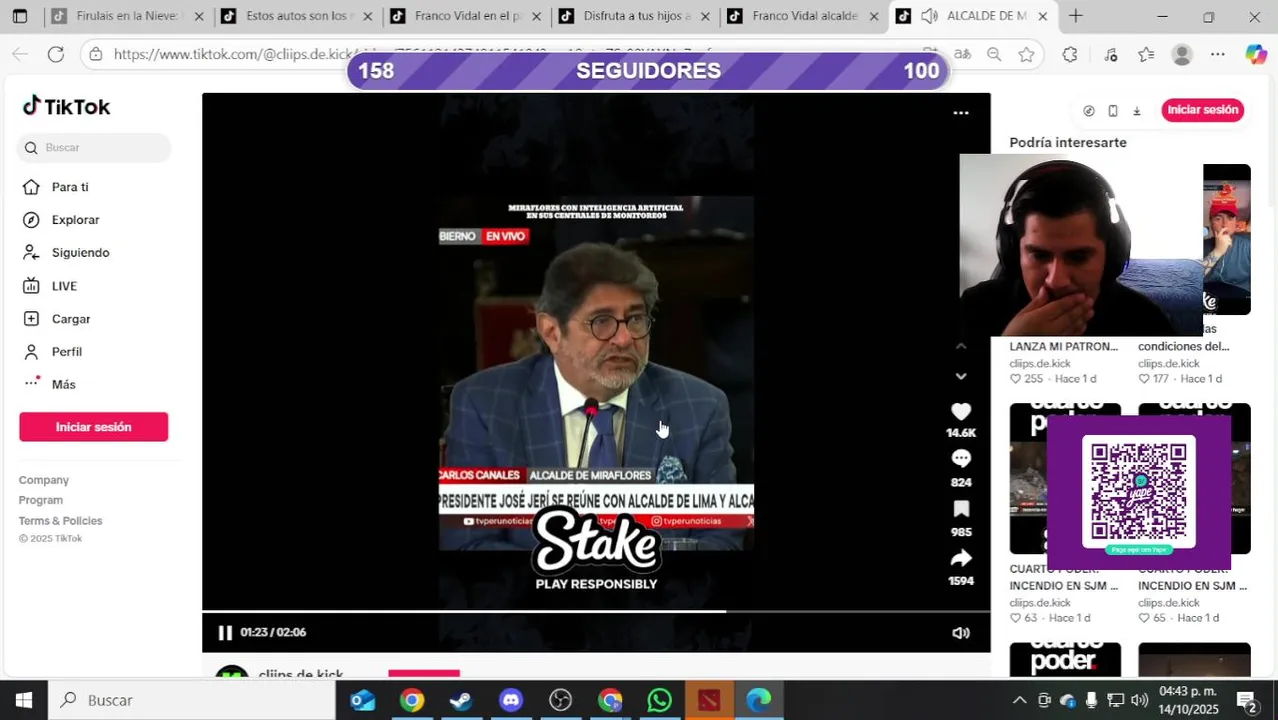
Task: Open WhatsApp from the taskbar
Action: tap(659, 700)
